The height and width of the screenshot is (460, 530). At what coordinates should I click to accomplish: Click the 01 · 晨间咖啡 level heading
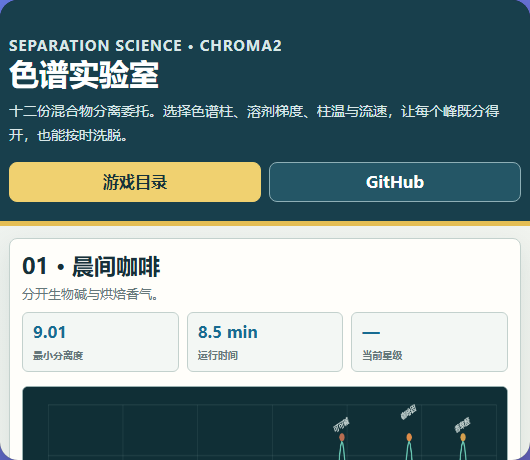[x=91, y=266]
